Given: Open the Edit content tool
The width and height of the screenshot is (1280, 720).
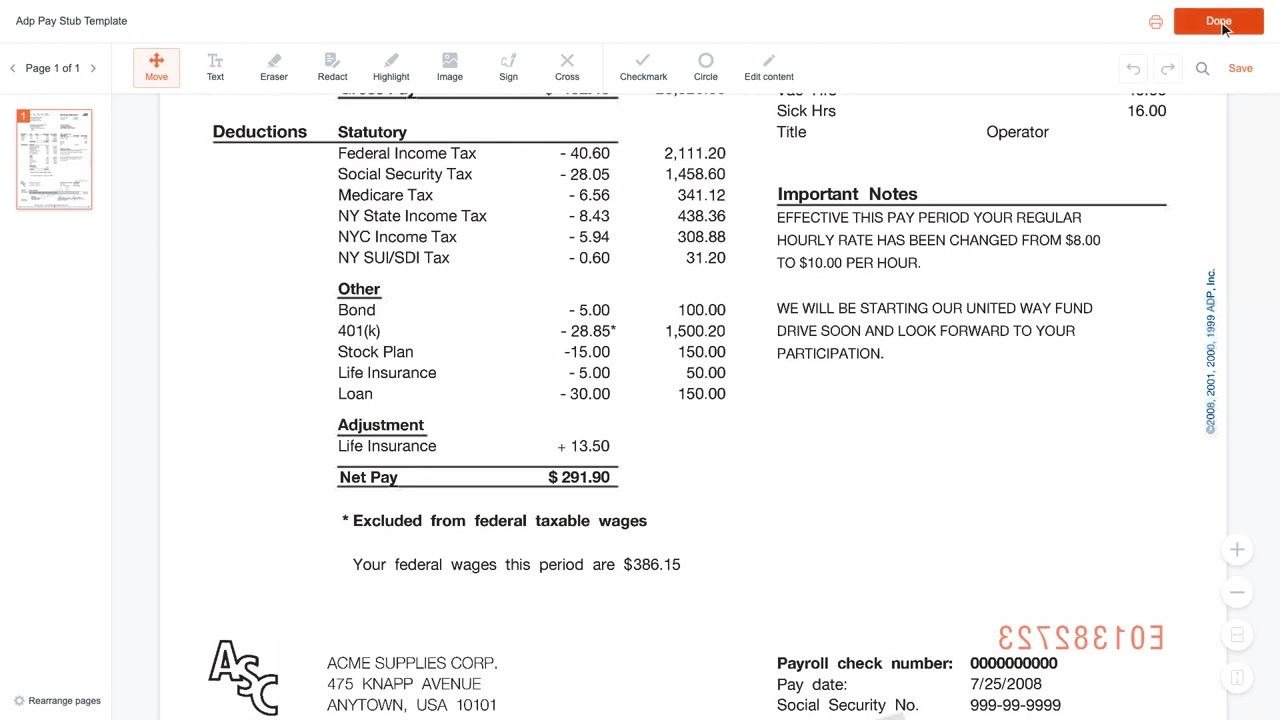Looking at the screenshot, I should pos(769,68).
